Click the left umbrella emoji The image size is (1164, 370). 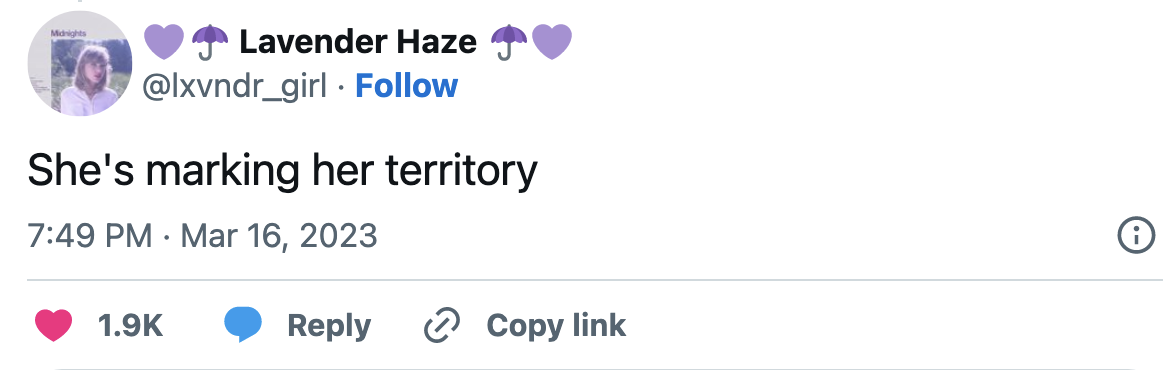click(211, 41)
